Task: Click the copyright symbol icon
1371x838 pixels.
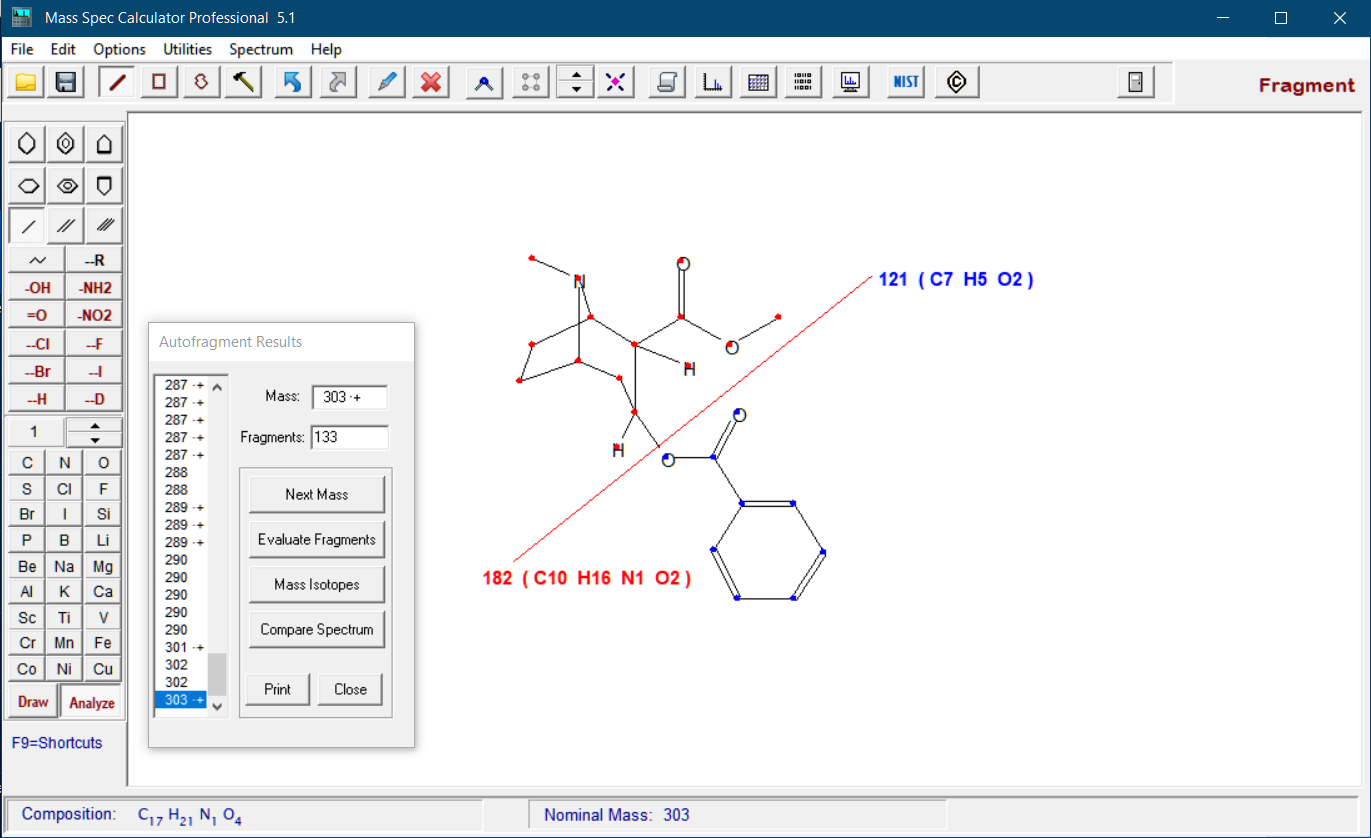Action: (x=957, y=82)
